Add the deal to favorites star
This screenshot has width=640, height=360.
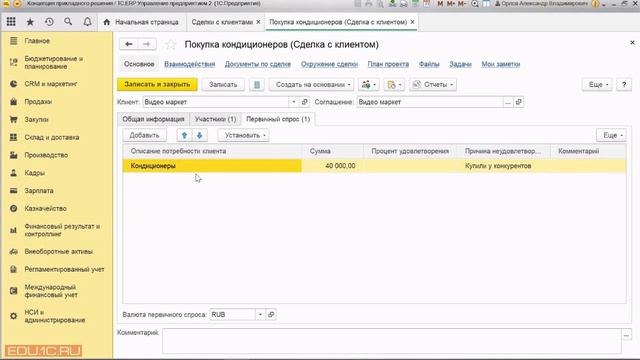pyautogui.click(x=171, y=44)
